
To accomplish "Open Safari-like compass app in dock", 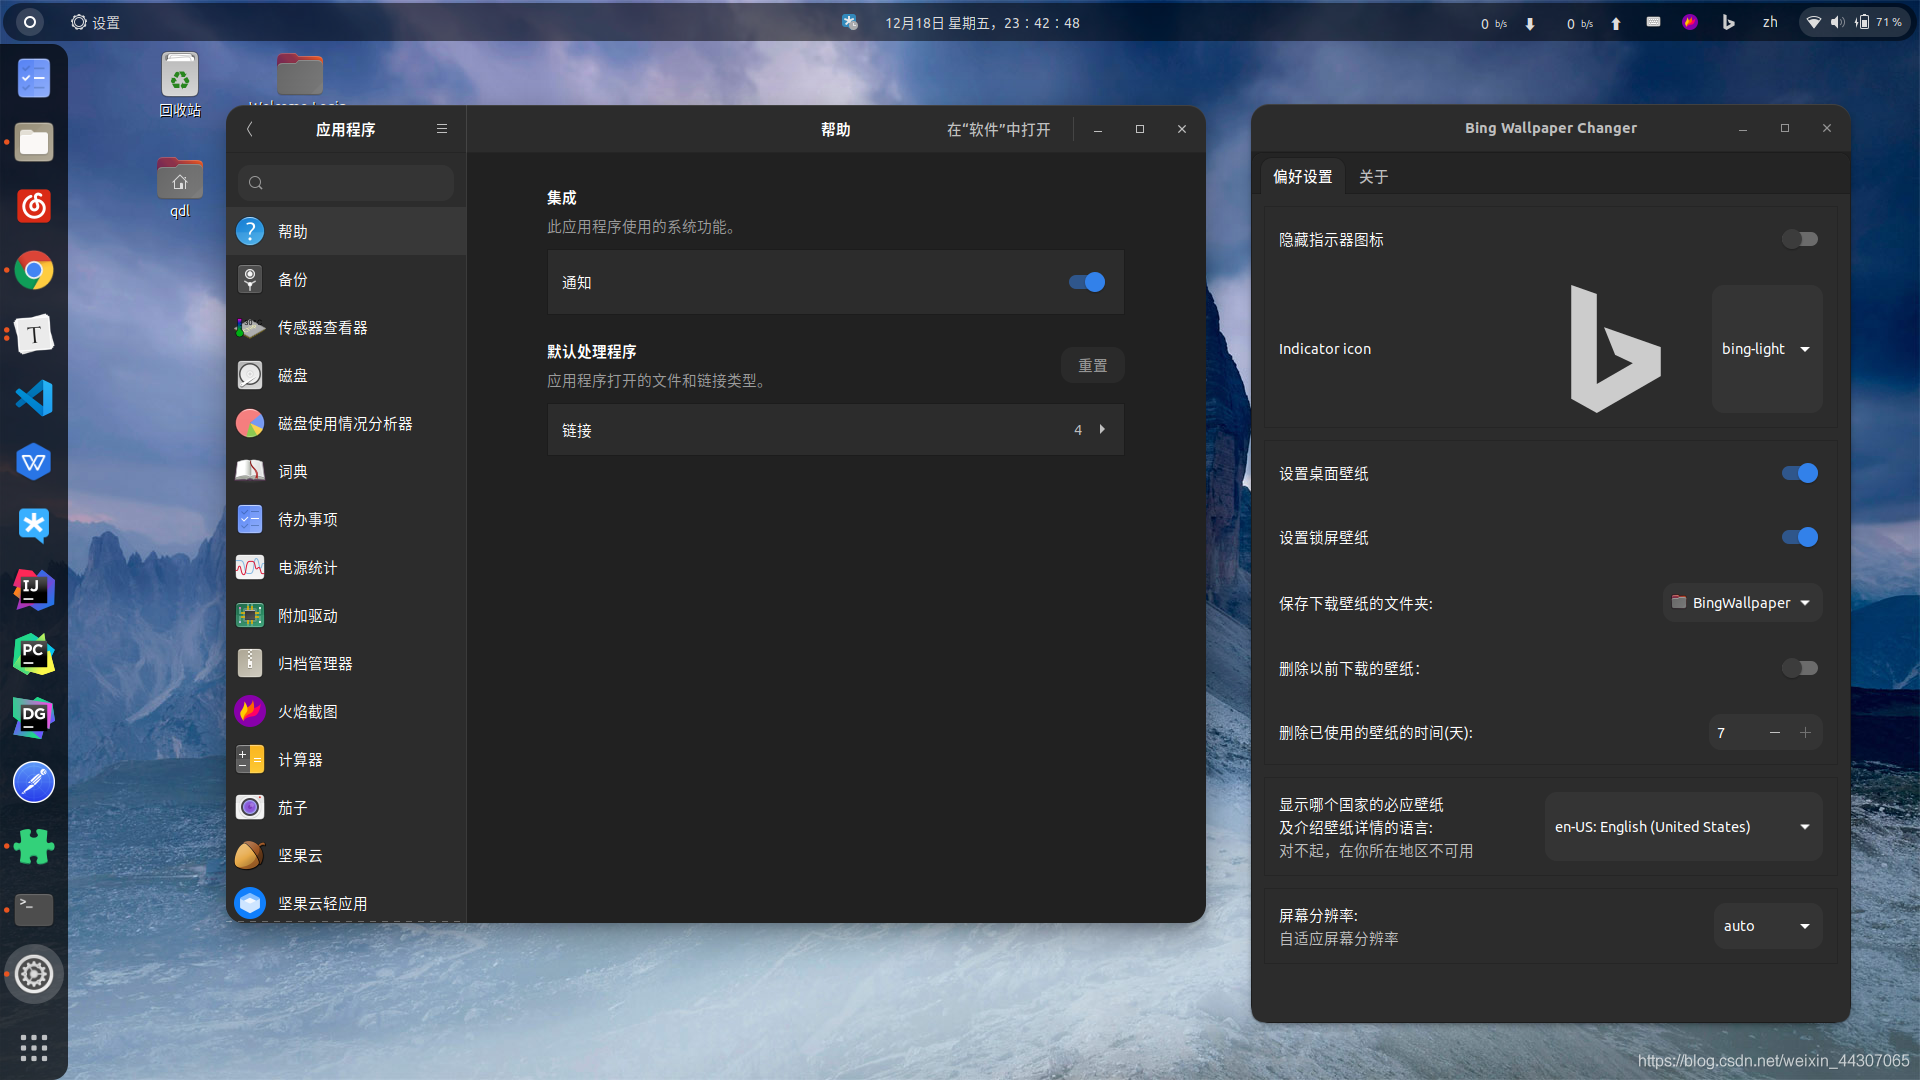I will click(x=34, y=782).
